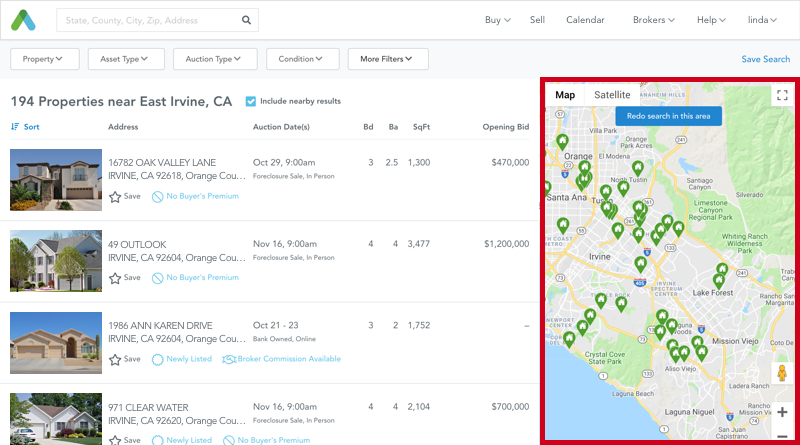800x445 pixels.
Task: Click the Opening Bid column header
Action: click(x=506, y=127)
